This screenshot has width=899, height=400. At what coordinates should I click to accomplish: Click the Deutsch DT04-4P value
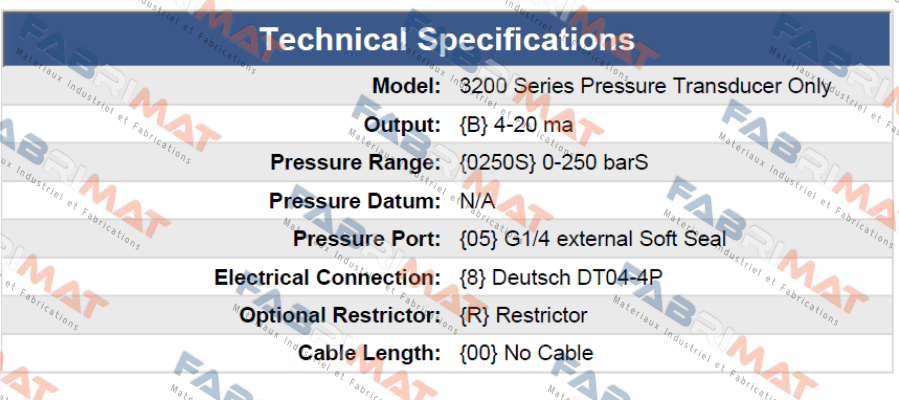point(577,277)
